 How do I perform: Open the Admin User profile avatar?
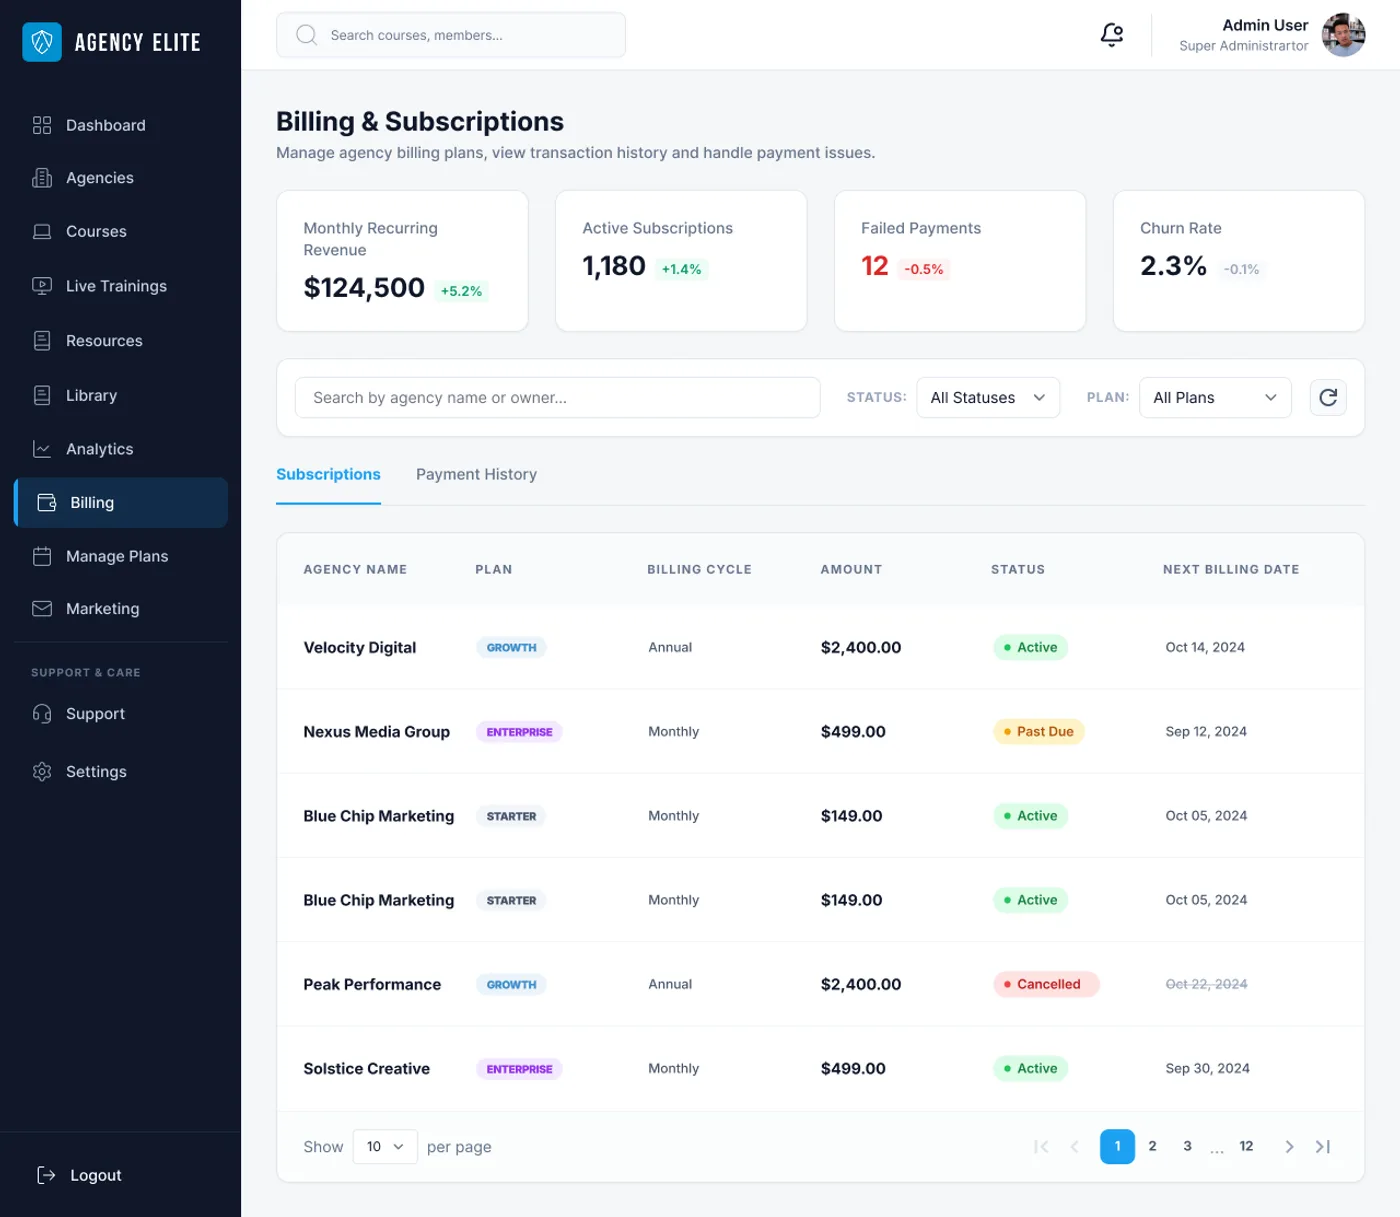(1344, 34)
